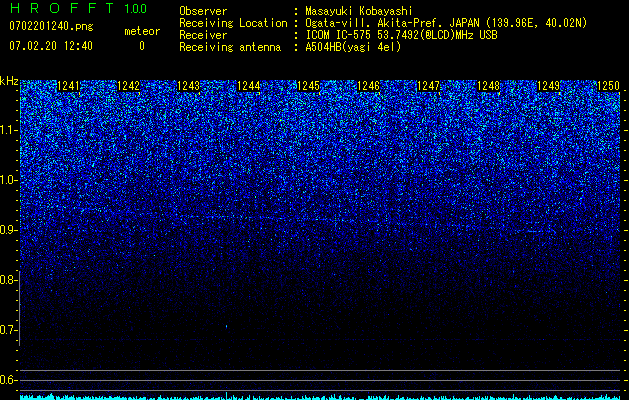Click the date stamp 07.02.20 12:40
Screen dimensions: 629x400
click(x=51, y=46)
